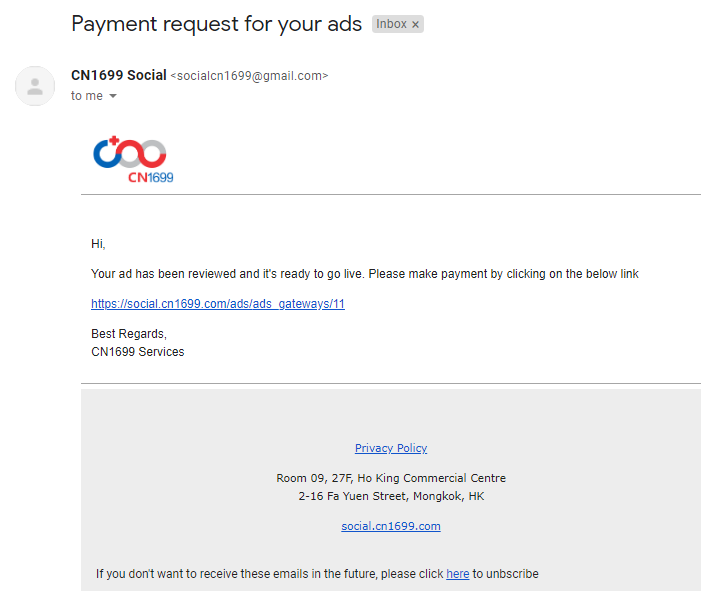722x605 pixels.
Task: Click the sender name CN1699 Social
Action: [x=119, y=76]
